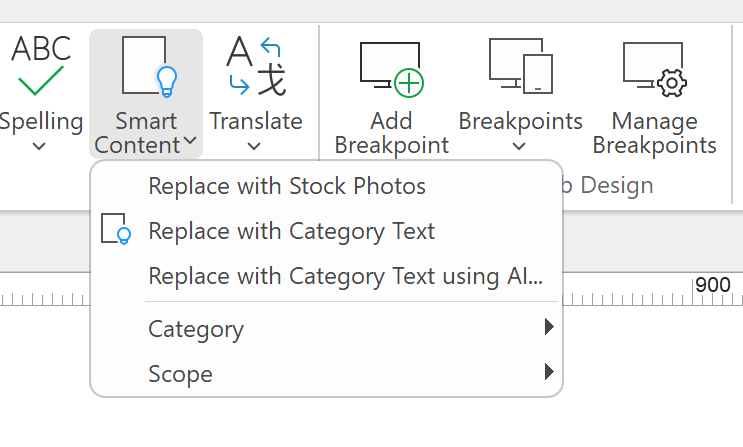Choose Replace with Category Text using AI
Screen dimensions: 743x447
tap(345, 276)
